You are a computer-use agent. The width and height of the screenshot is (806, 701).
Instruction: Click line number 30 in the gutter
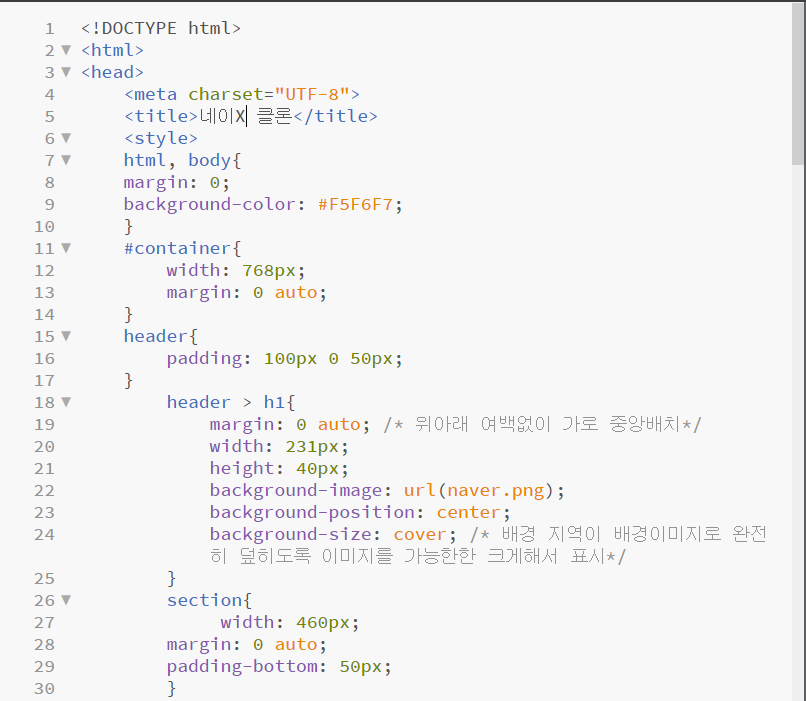[x=44, y=688]
